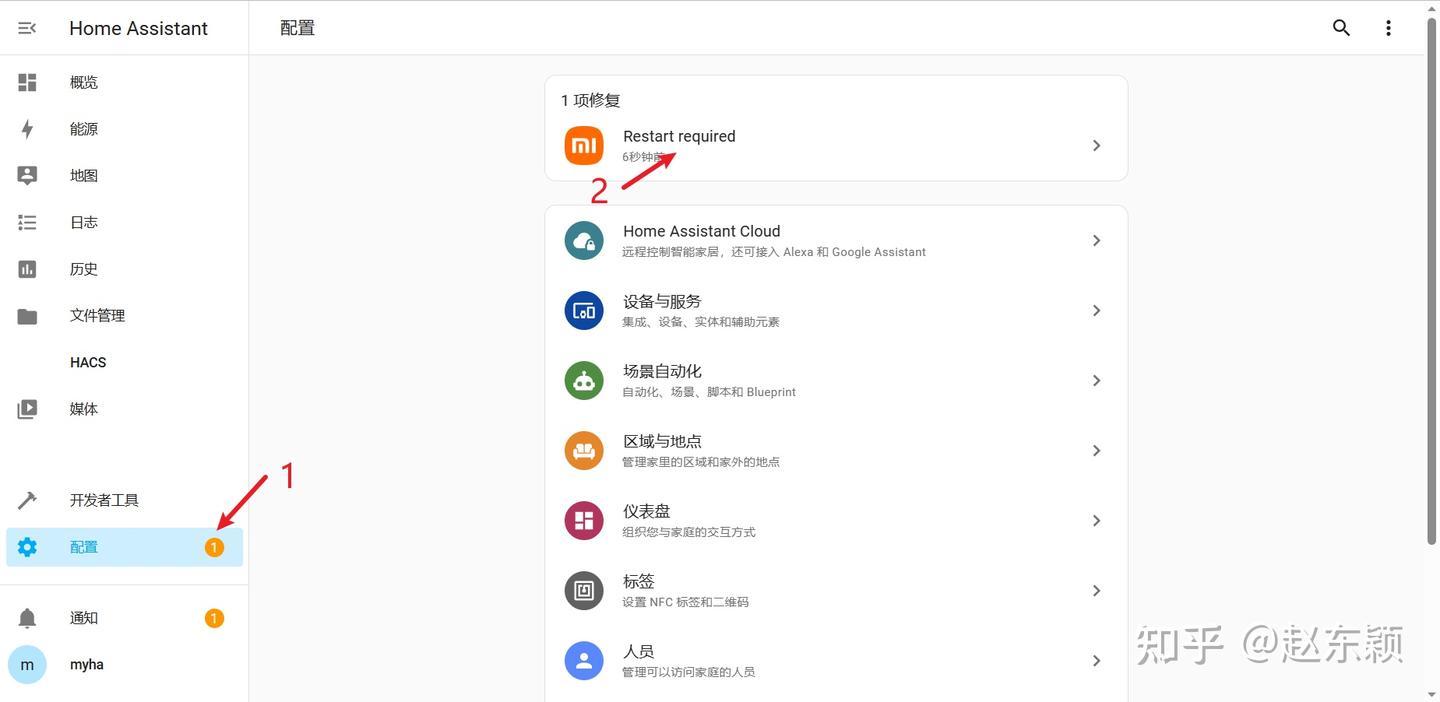Viewport: 1440px width, 702px height.
Task: Click the 开发者工具 hammer icon
Action: 27,500
